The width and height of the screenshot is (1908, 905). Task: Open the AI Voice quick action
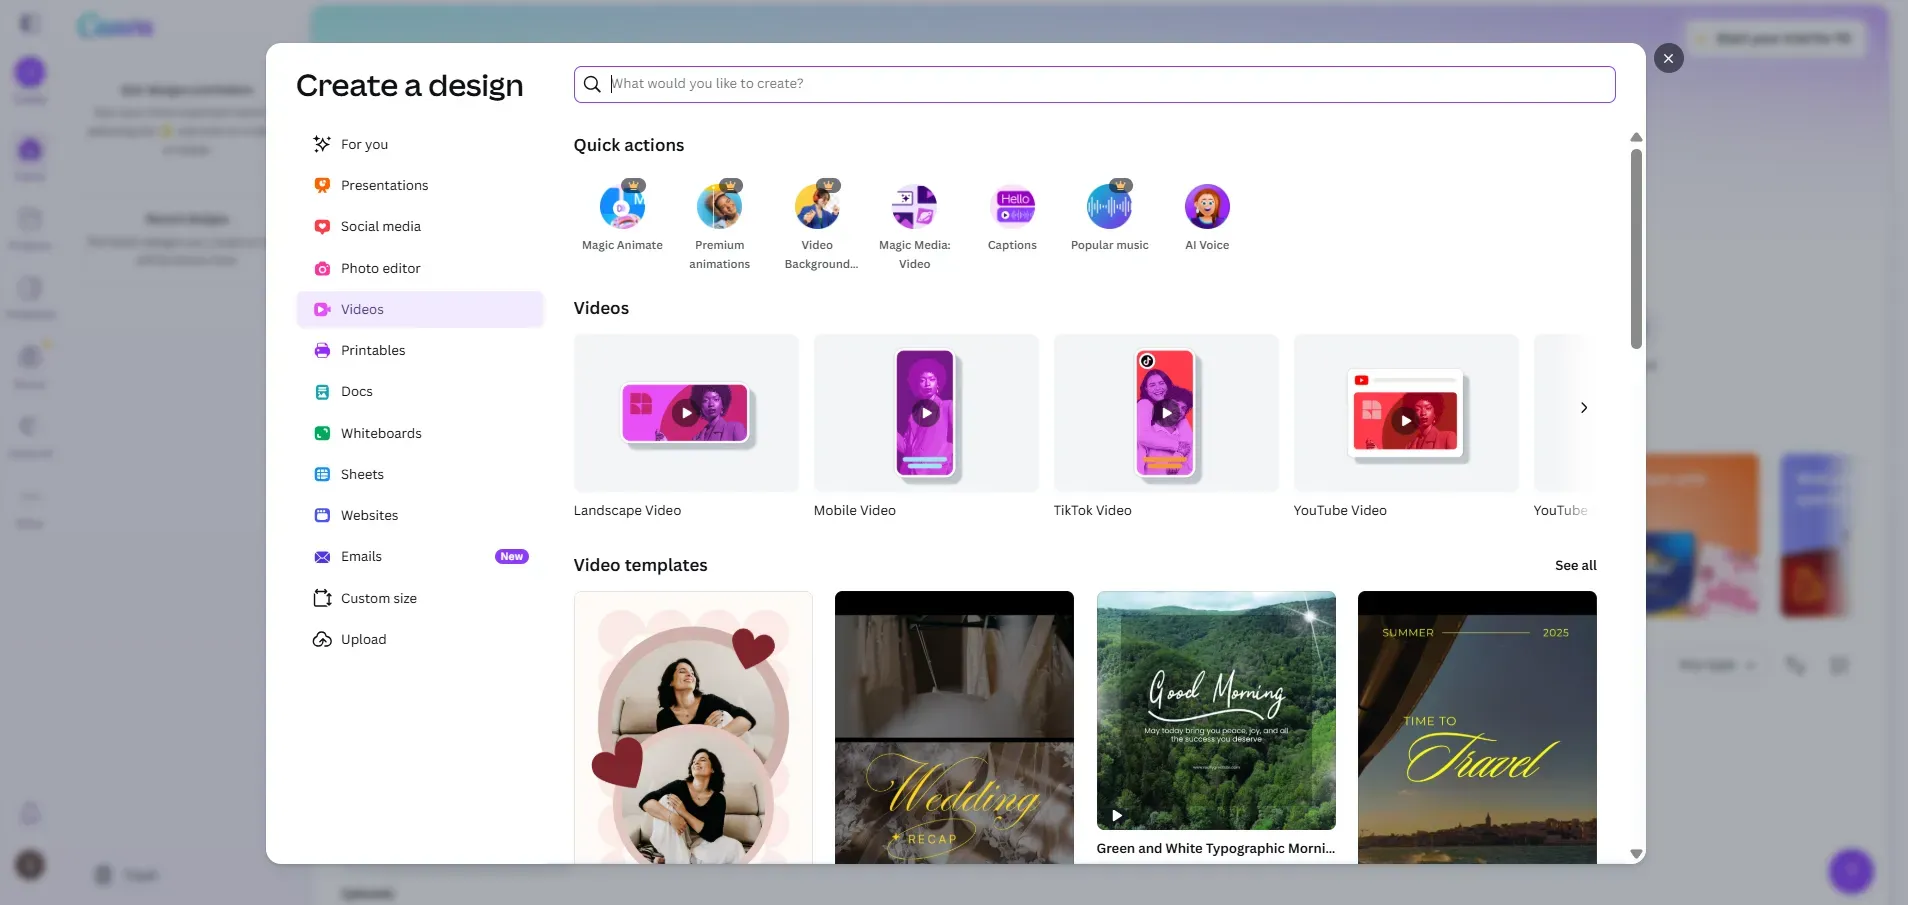pos(1206,215)
